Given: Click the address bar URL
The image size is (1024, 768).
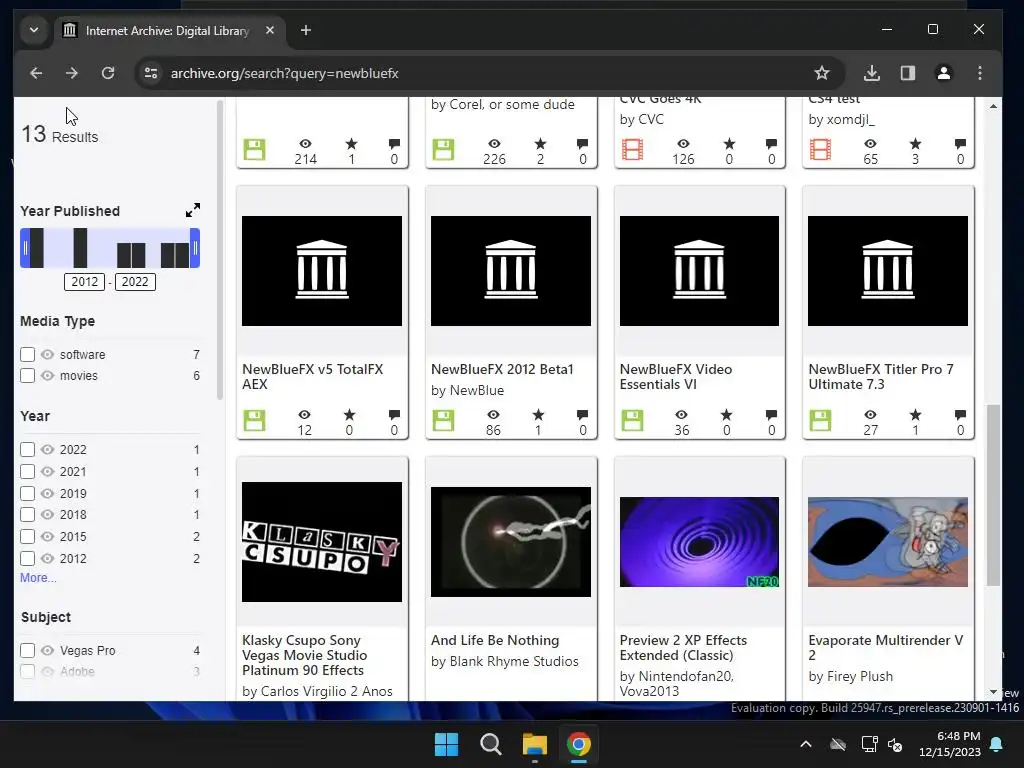Looking at the screenshot, I should pyautogui.click(x=285, y=73).
